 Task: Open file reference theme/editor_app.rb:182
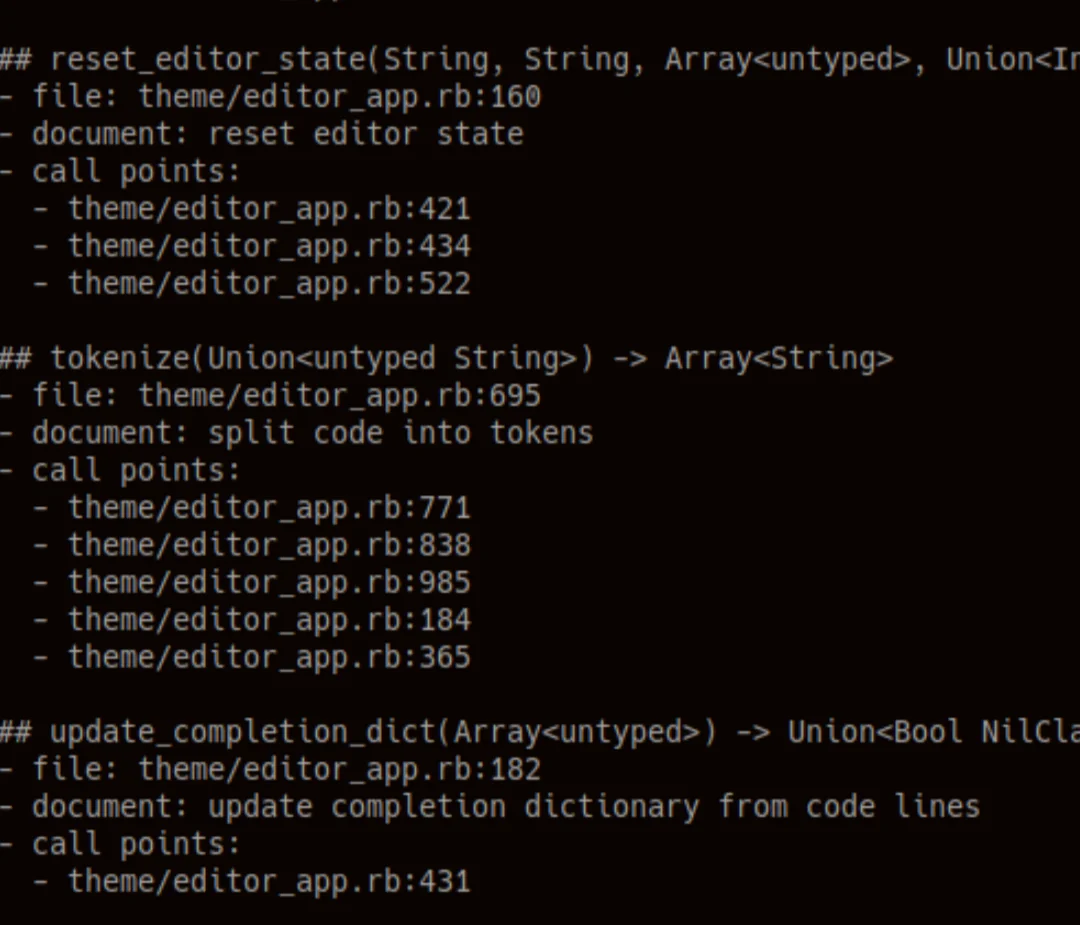click(339, 769)
